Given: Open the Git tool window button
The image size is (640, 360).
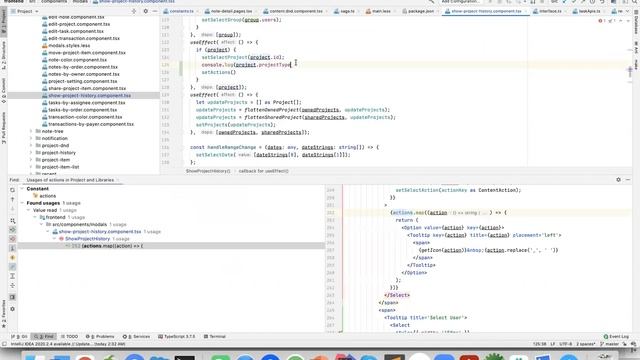Looking at the screenshot, I should tap(19, 337).
